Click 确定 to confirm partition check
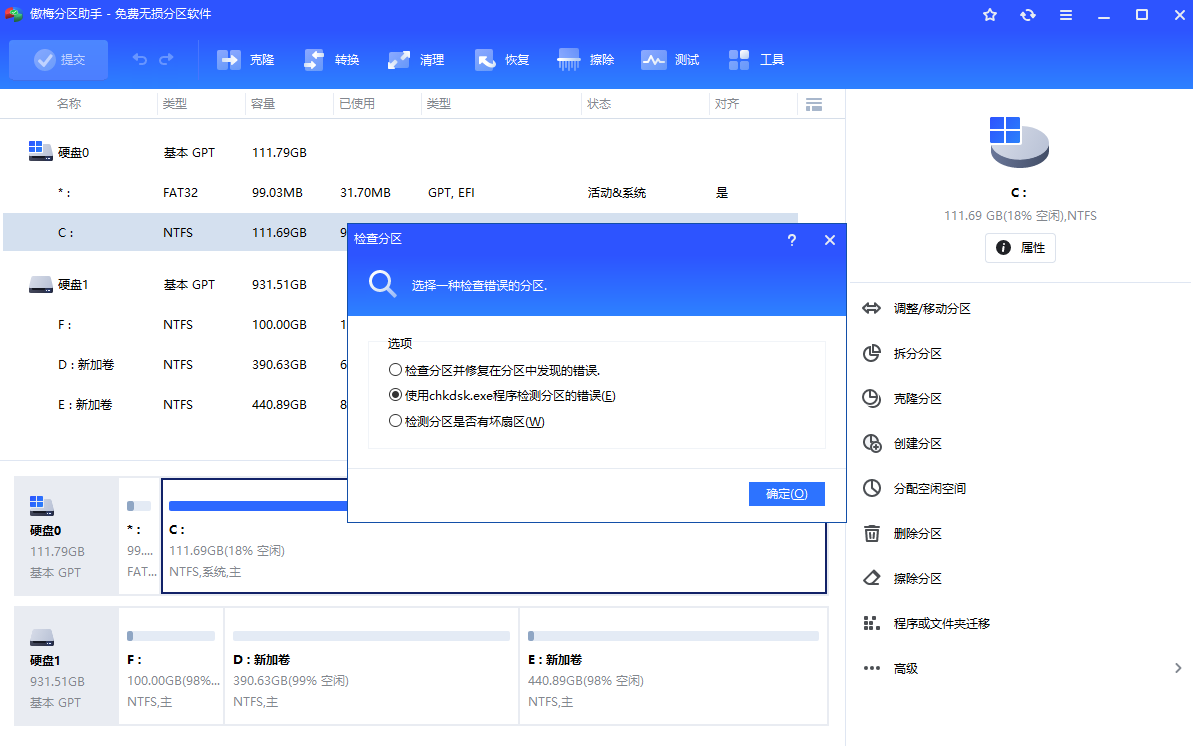Image resolution: width=1193 pixels, height=746 pixels. [x=787, y=493]
